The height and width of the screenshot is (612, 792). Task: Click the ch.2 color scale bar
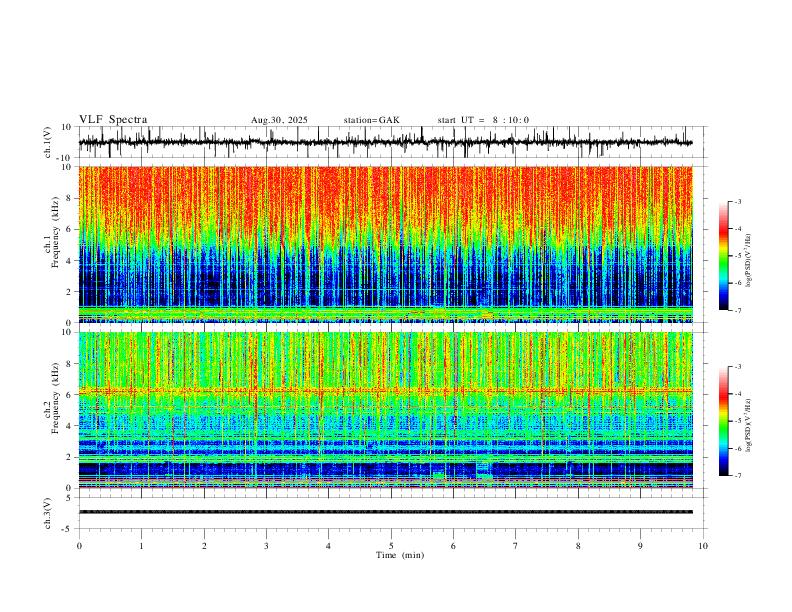pos(723,421)
